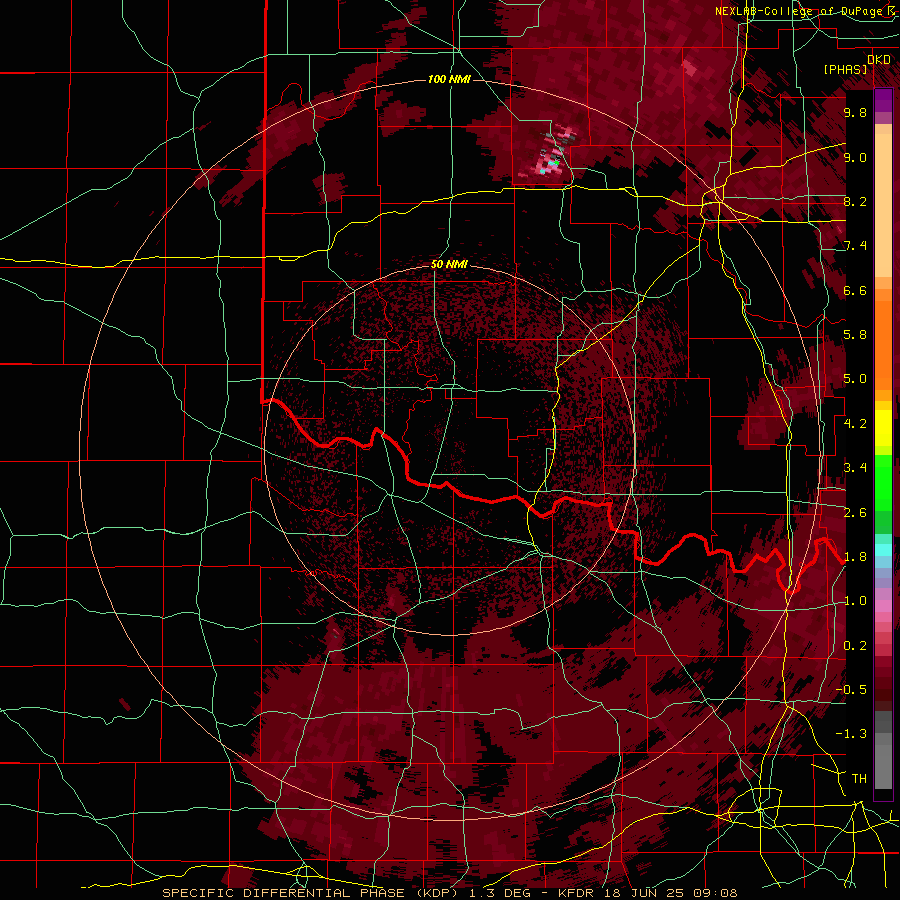Click the -1.3 scale value
The height and width of the screenshot is (900, 900).
click(x=851, y=734)
